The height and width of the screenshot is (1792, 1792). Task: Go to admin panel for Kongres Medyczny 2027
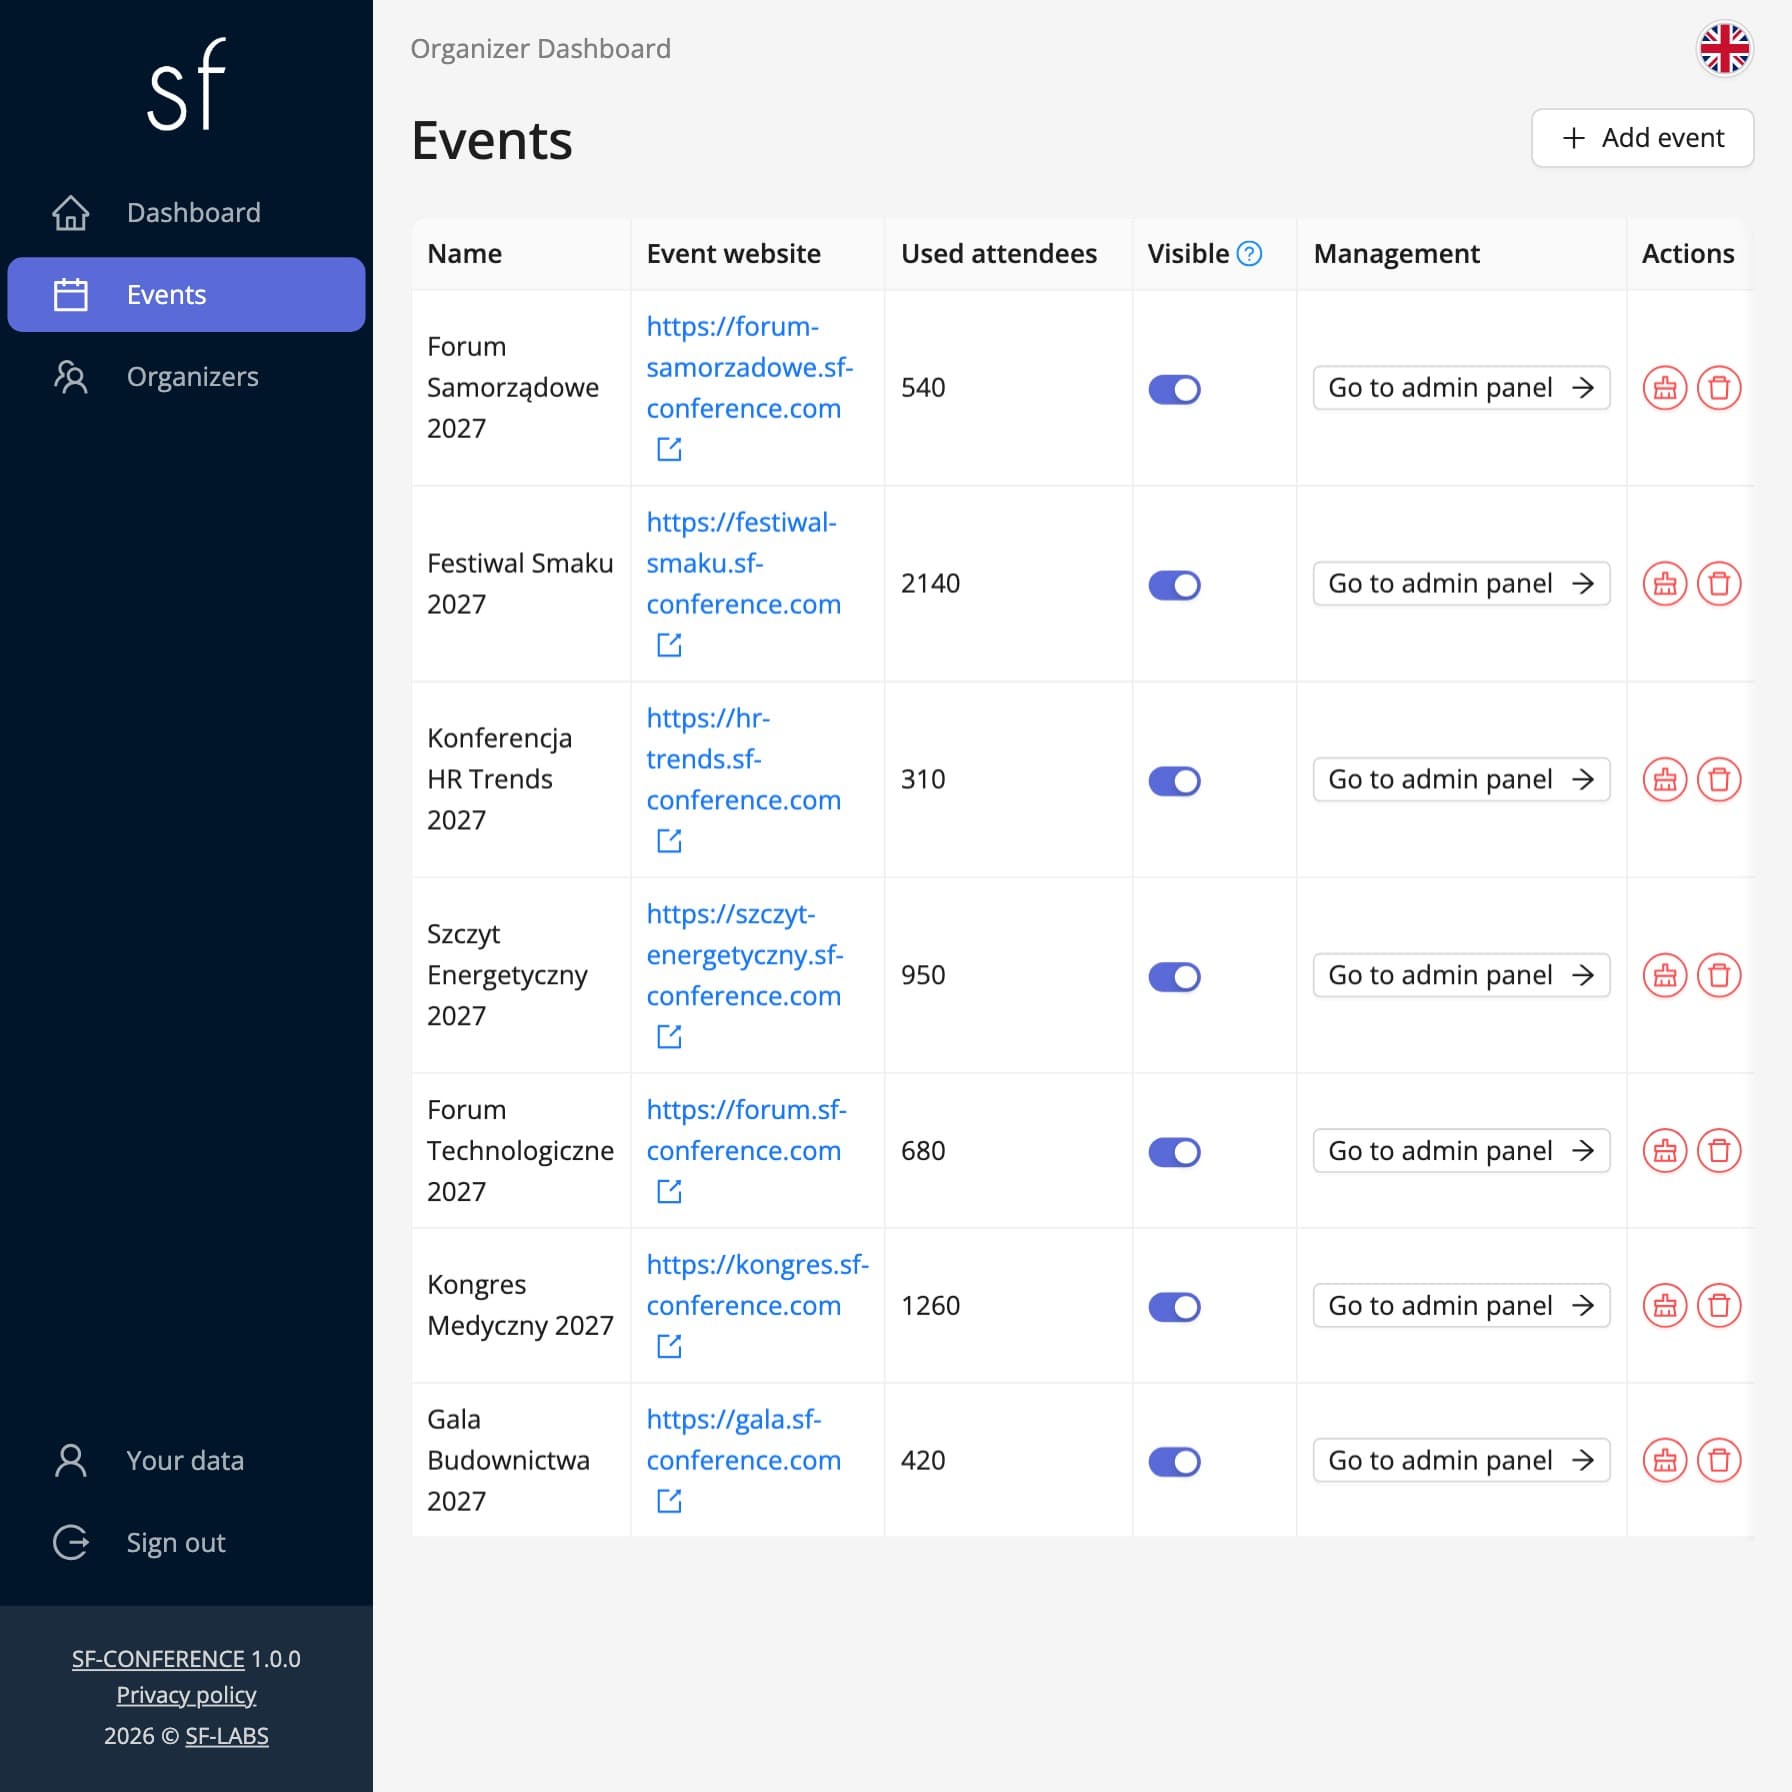(x=1461, y=1306)
